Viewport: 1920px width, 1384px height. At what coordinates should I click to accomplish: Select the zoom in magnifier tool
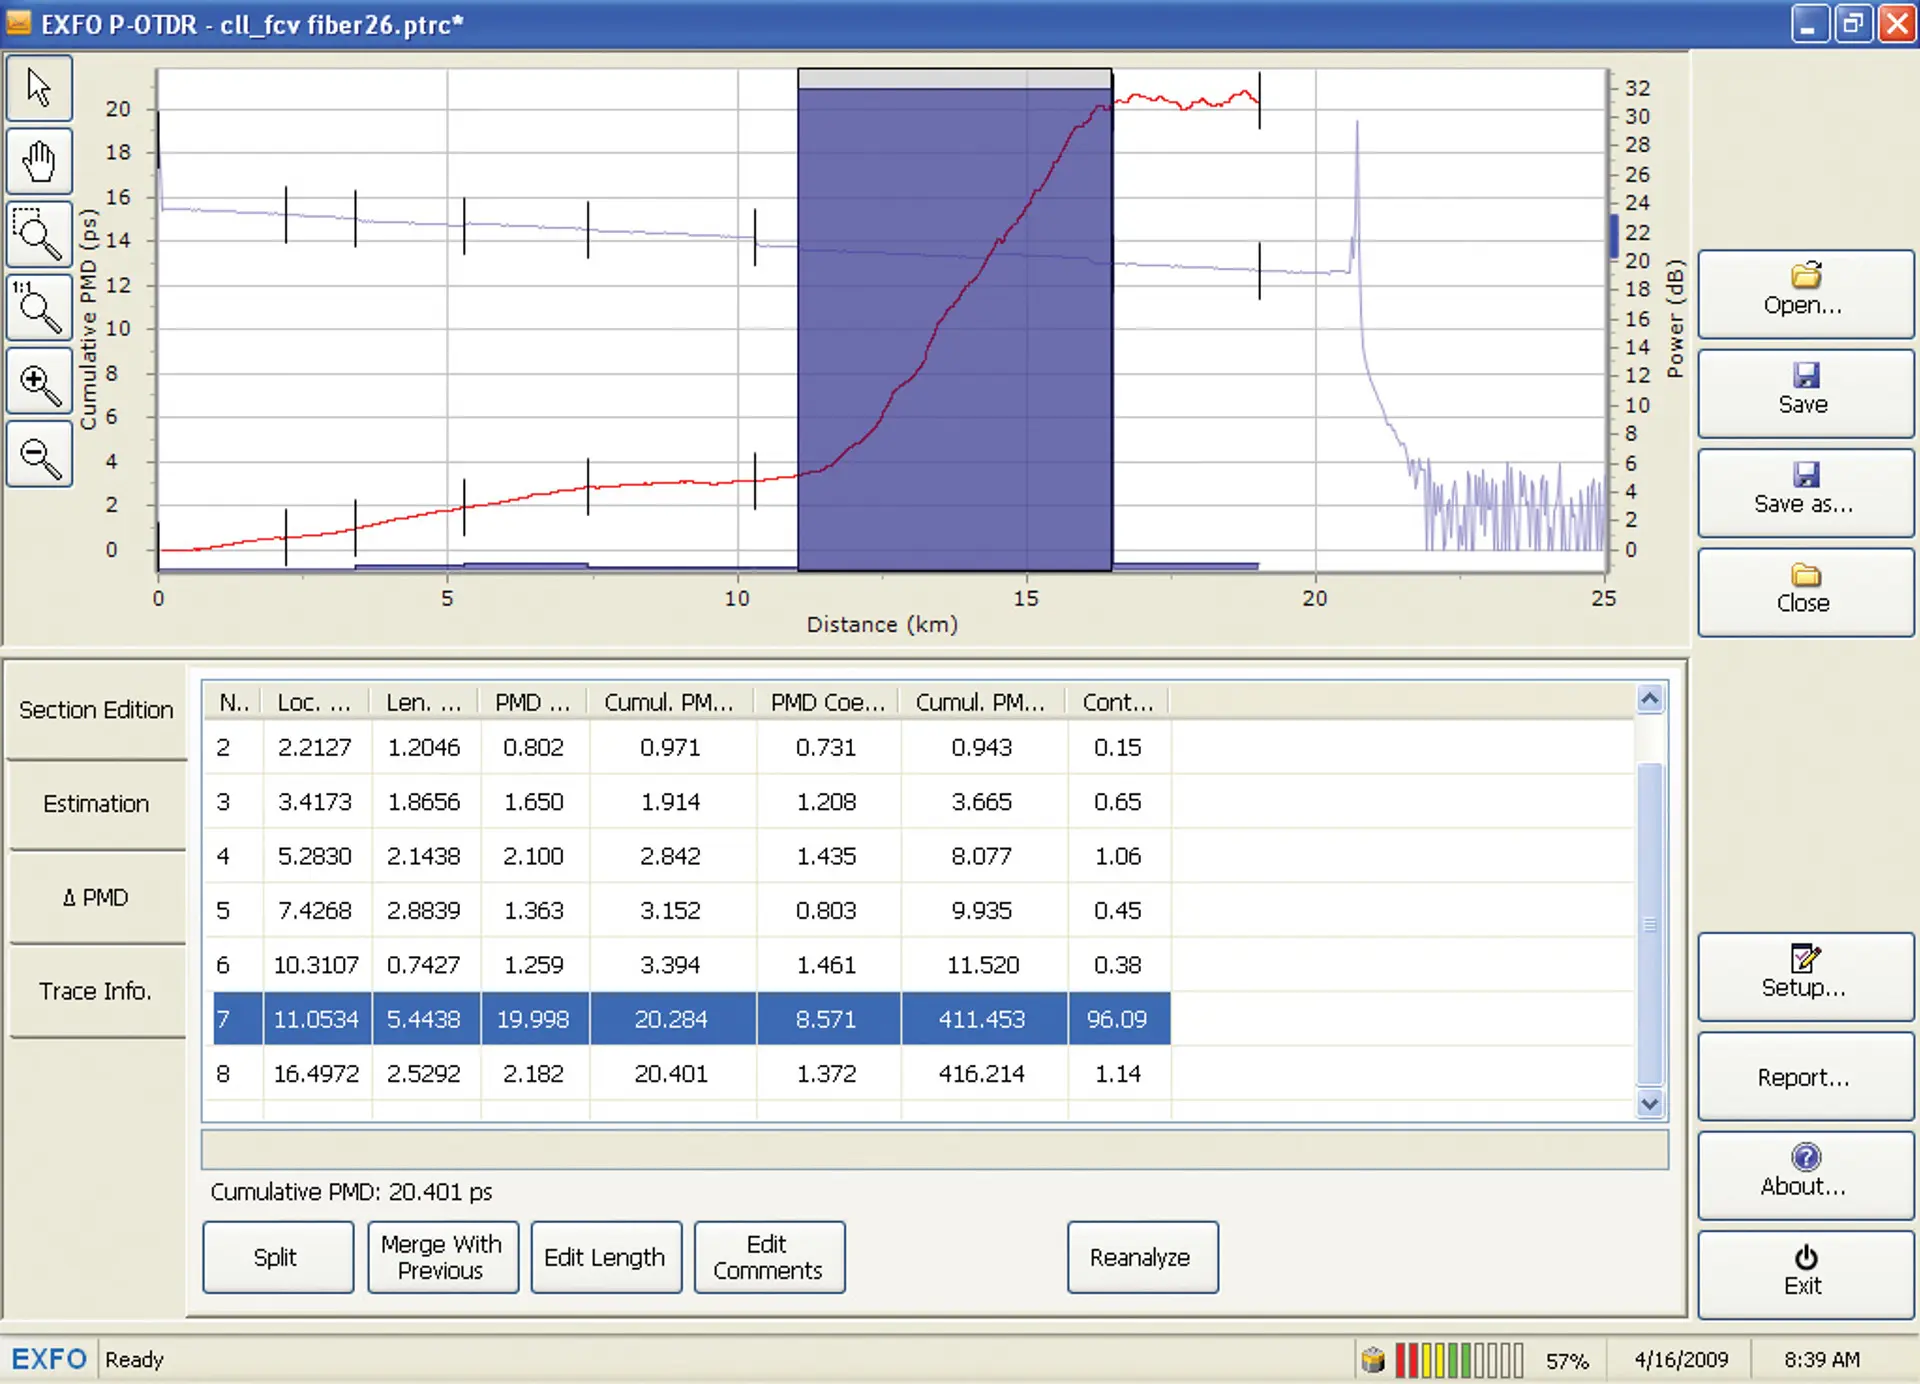39,381
